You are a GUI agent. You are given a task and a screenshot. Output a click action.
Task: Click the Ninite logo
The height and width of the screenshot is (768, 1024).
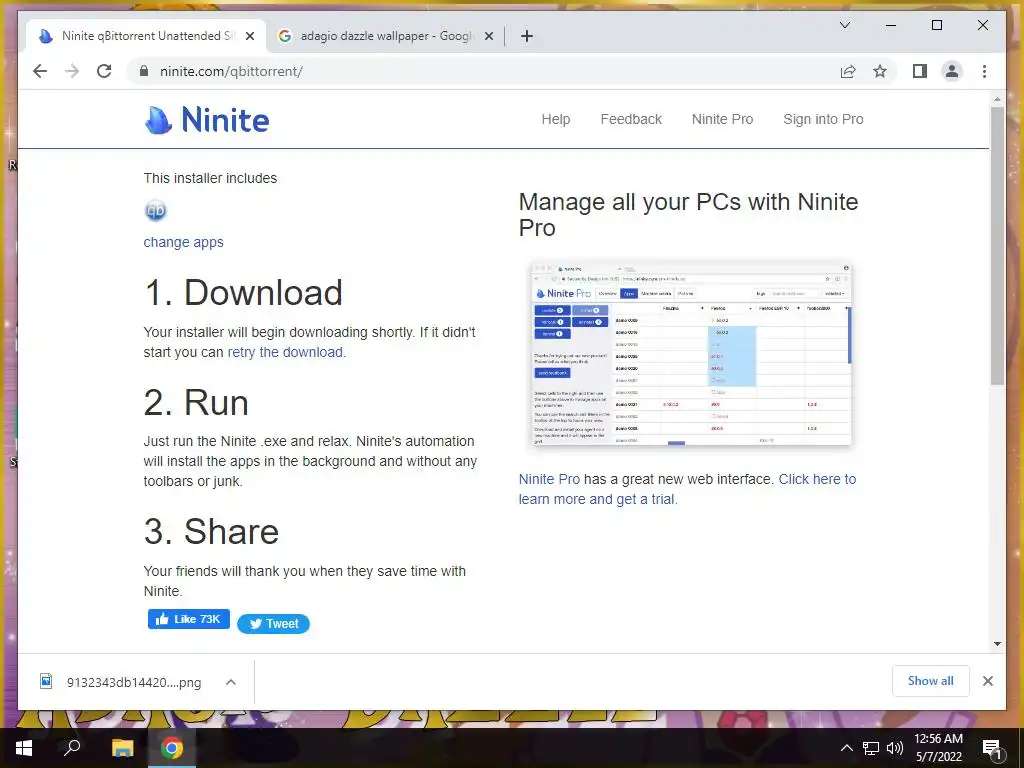207,120
